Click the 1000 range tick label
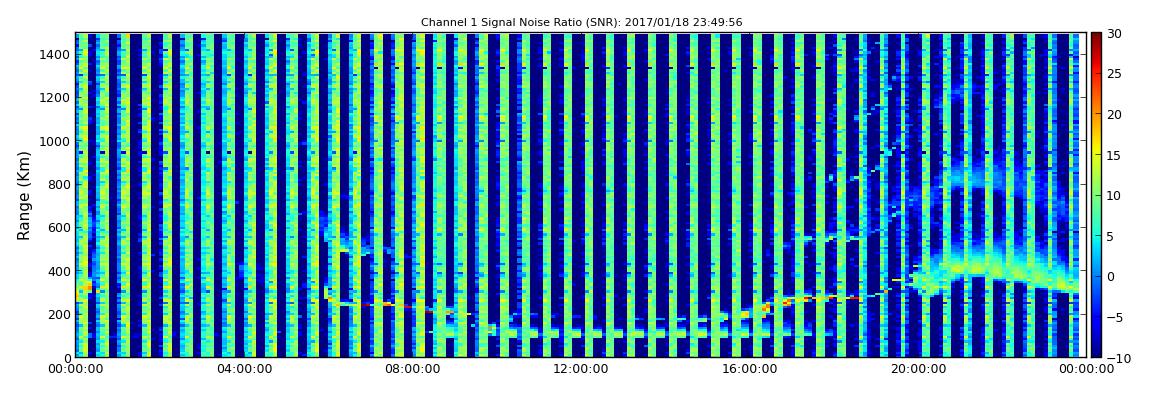Screen dimensions: 1150x407 click(x=56, y=141)
